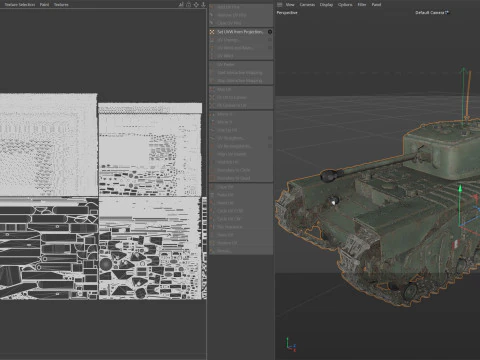Viewport: 480px width, 360px height.
Task: Click the Restore UV command icon
Action: pyautogui.click(x=212, y=243)
